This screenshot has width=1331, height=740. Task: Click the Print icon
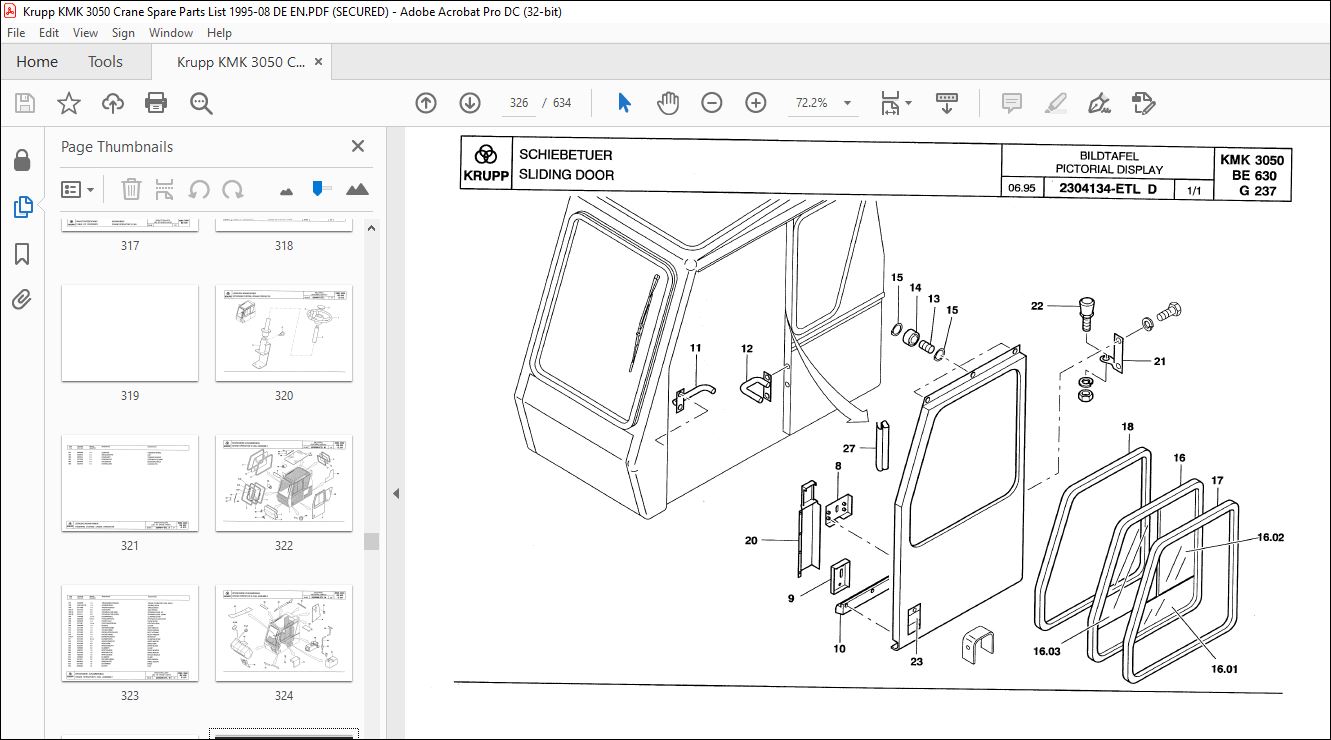tap(156, 103)
